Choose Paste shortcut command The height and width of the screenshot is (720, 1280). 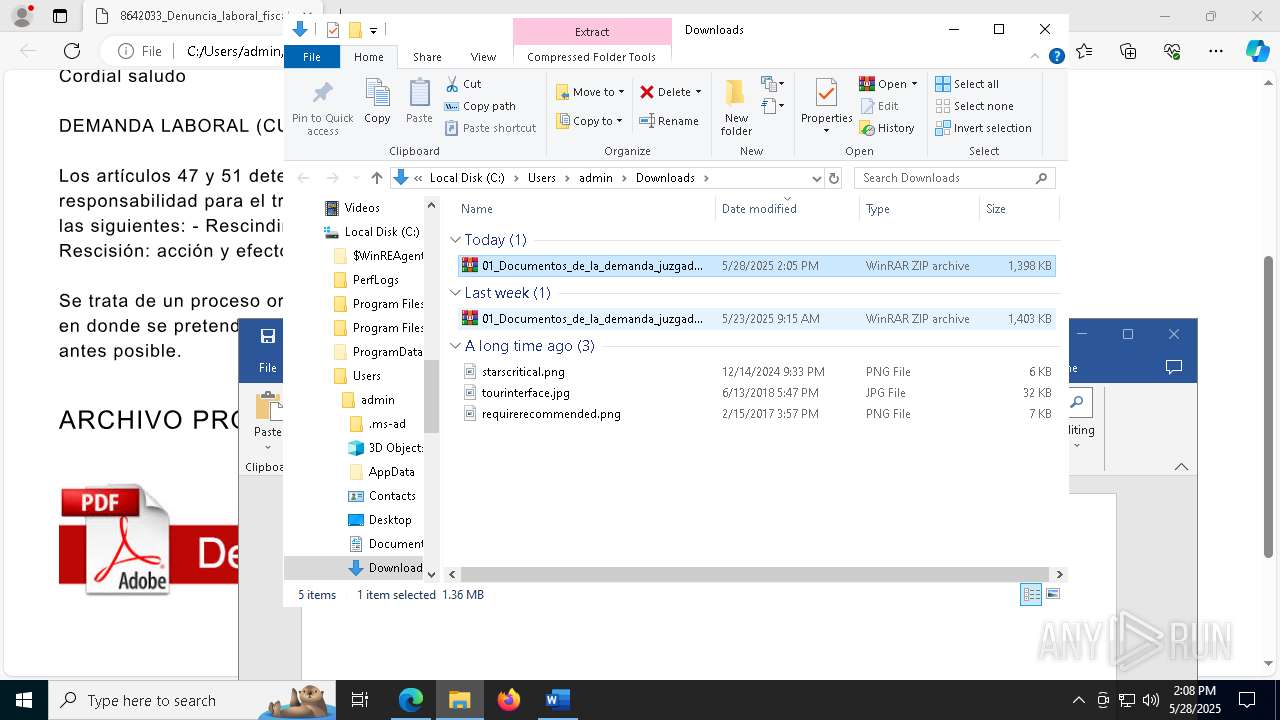pos(490,128)
